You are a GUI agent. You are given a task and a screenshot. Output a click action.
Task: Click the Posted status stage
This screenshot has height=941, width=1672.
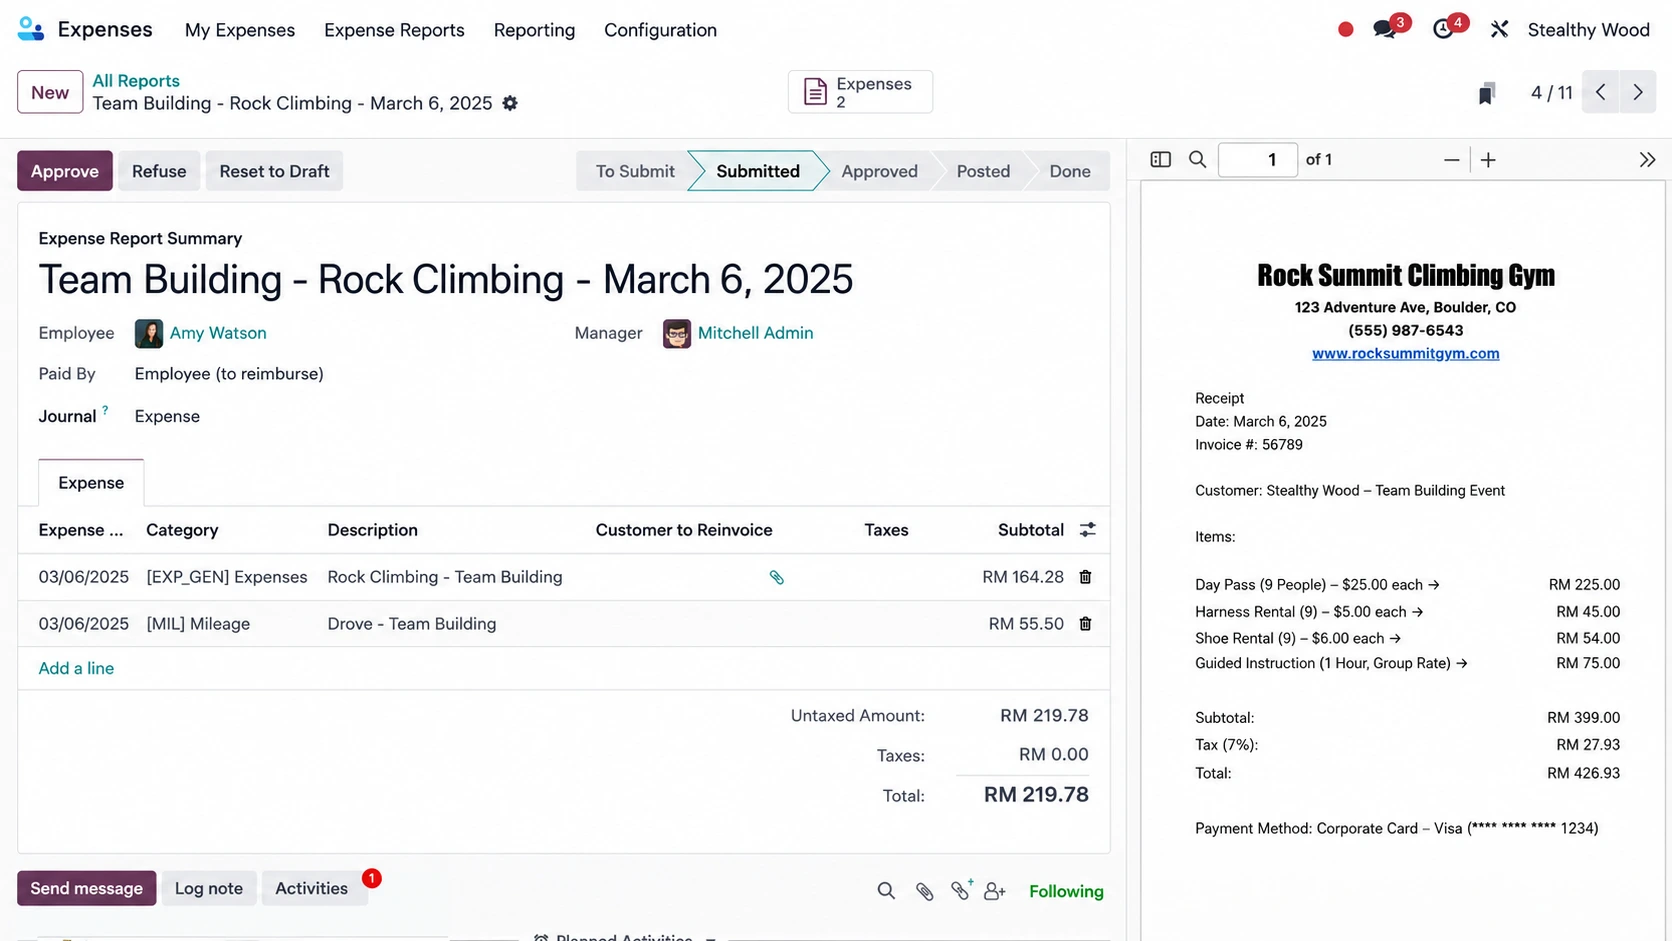983,171
